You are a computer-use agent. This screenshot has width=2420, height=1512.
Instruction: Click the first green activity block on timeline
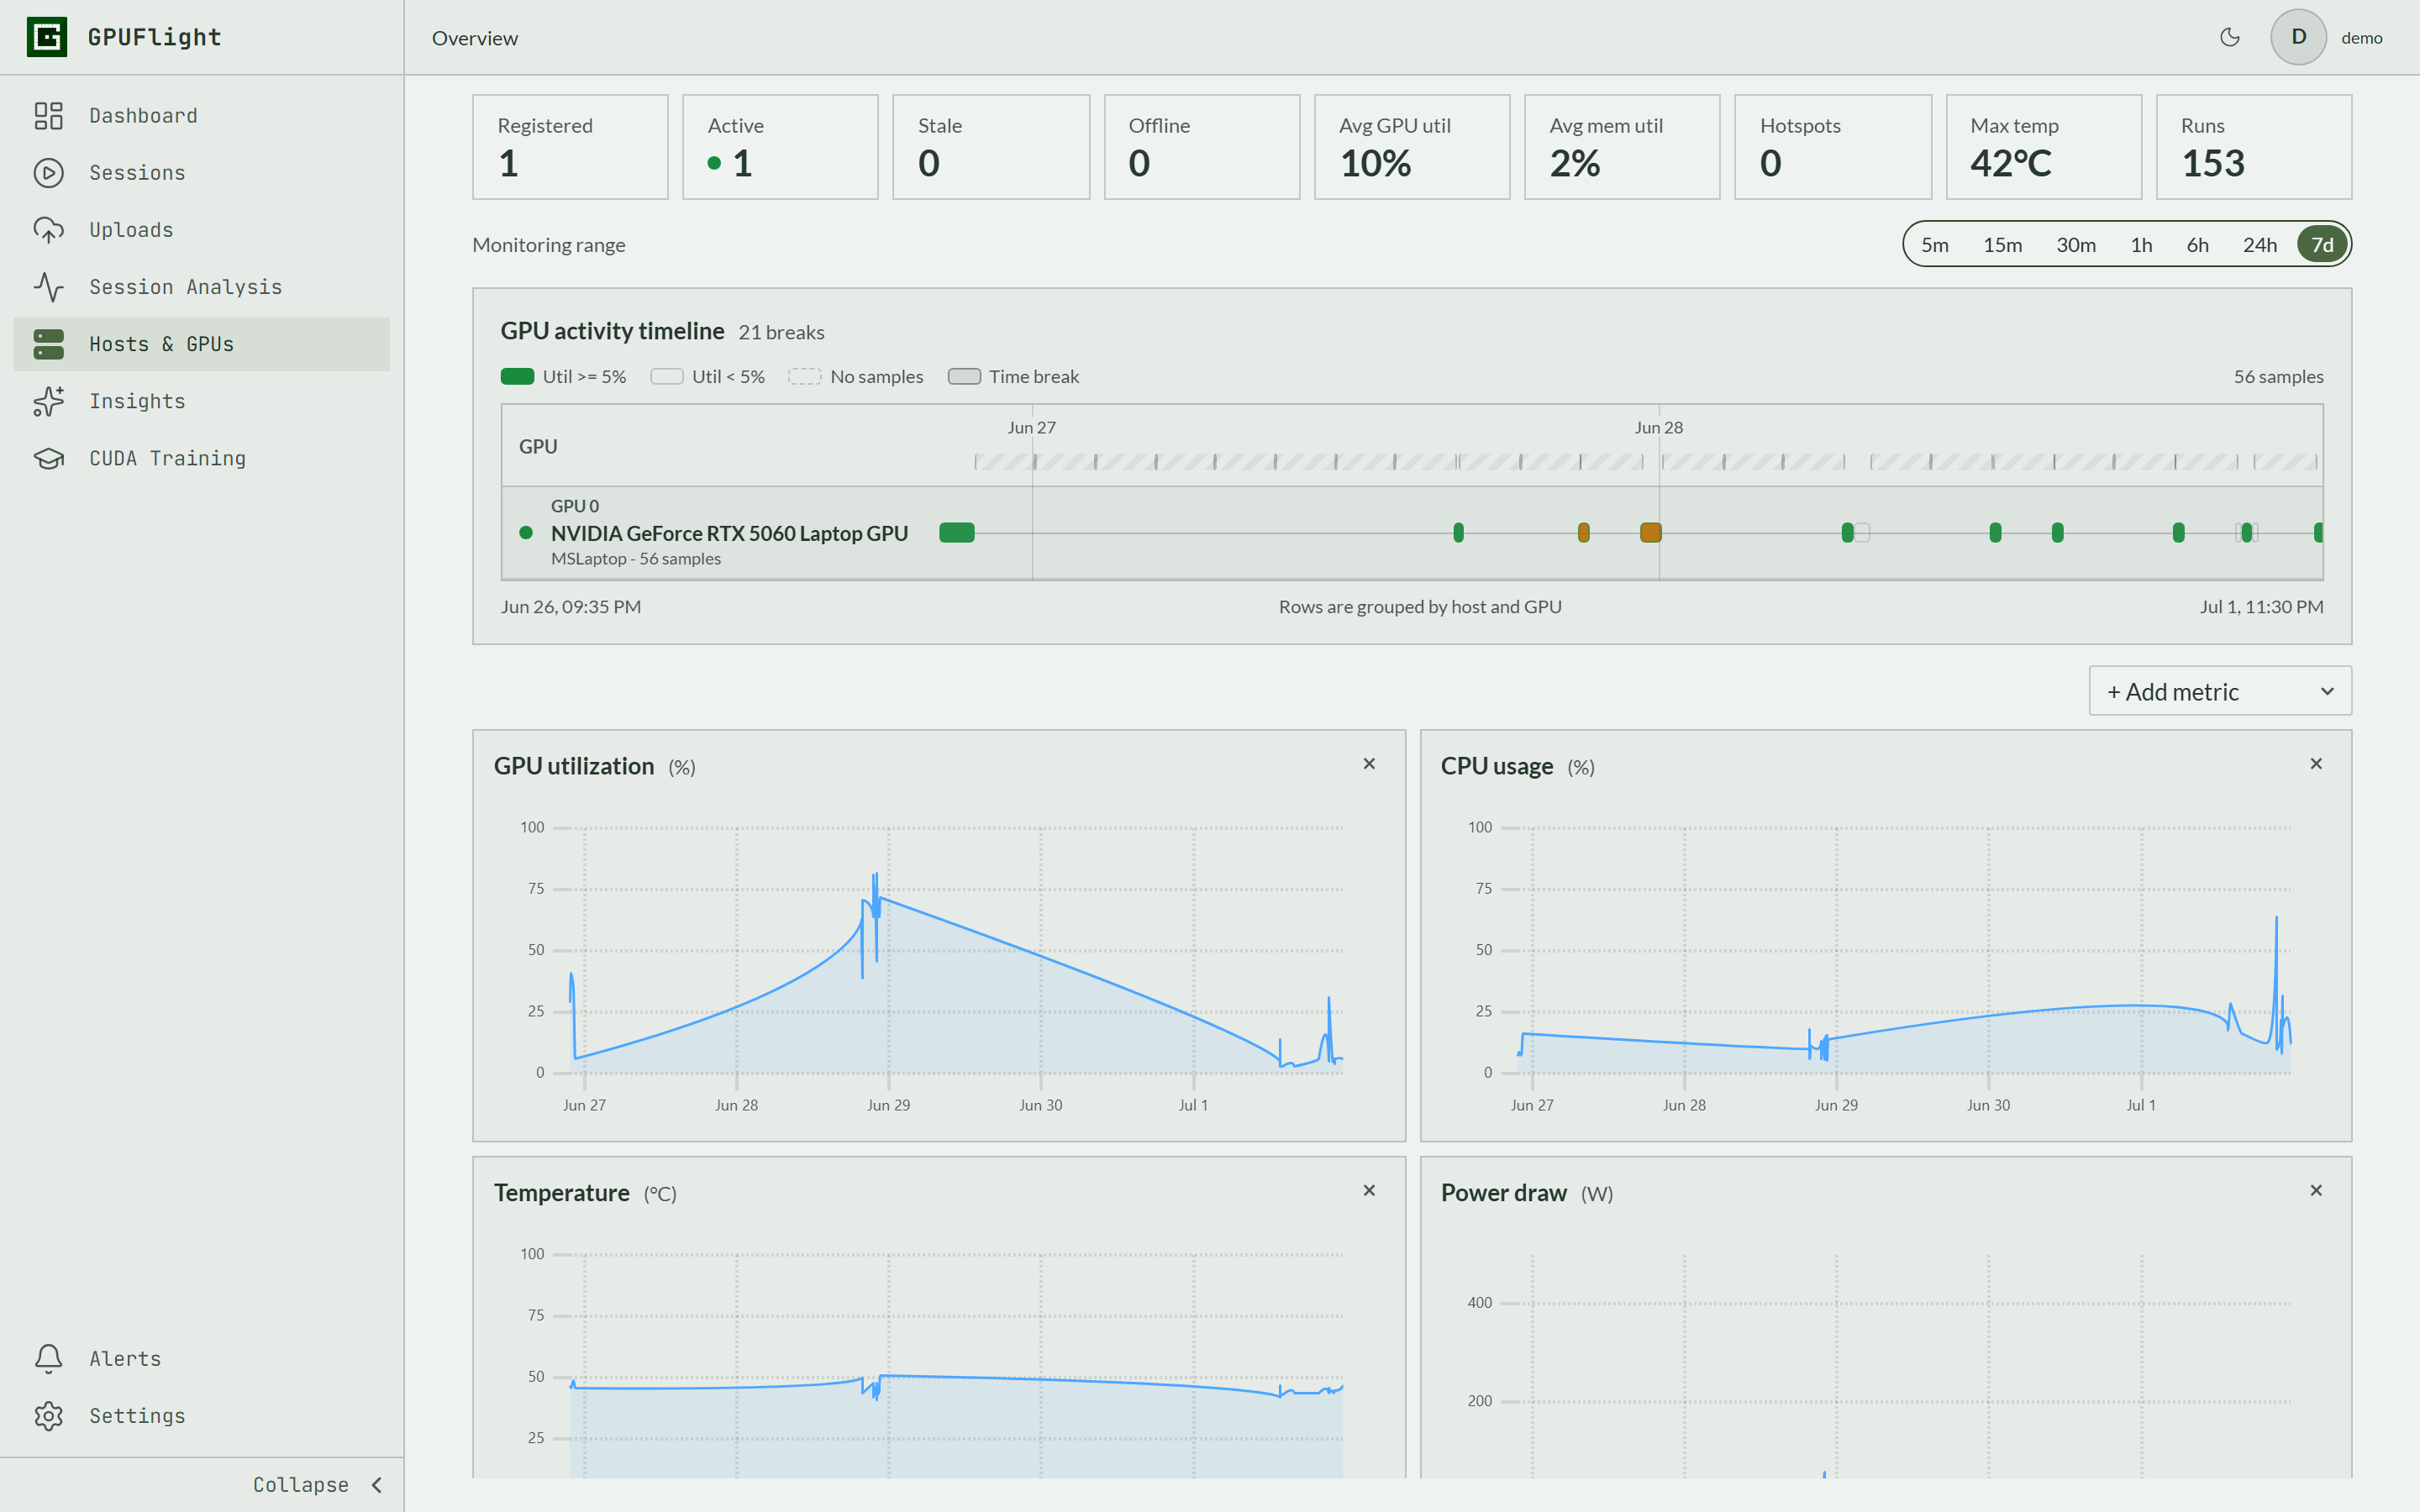tap(957, 532)
